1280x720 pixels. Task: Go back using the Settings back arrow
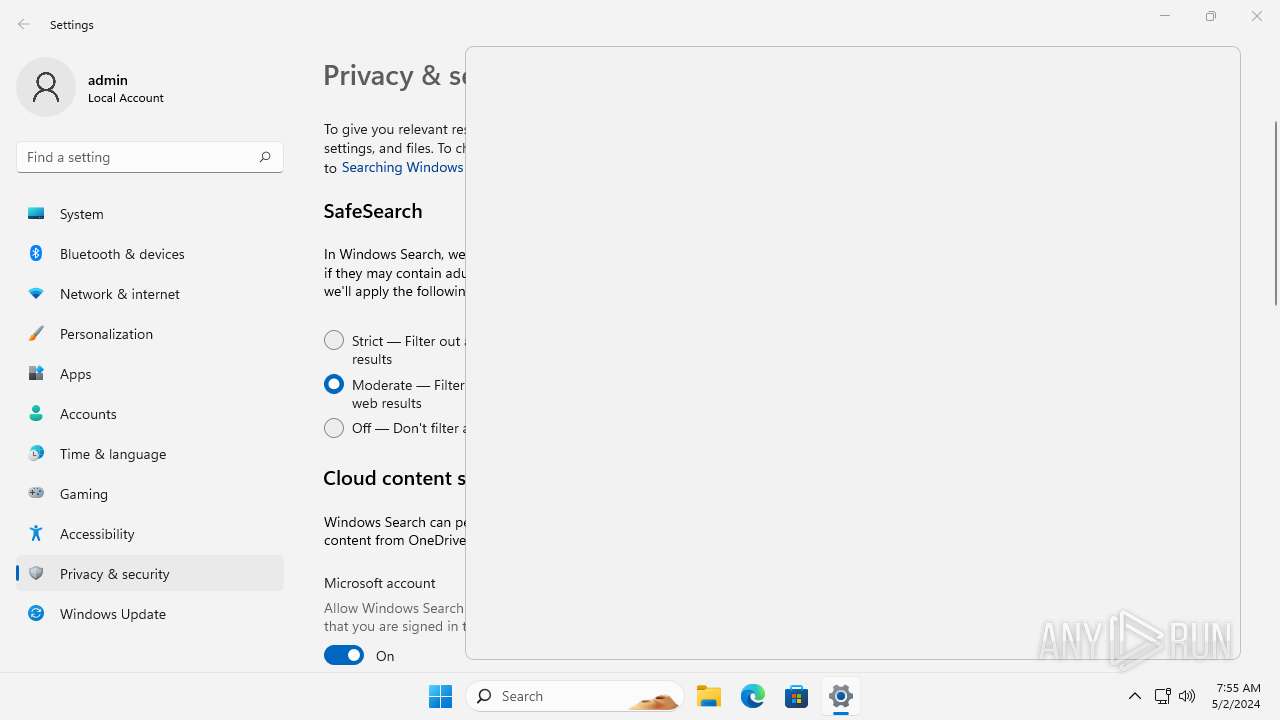tap(24, 24)
